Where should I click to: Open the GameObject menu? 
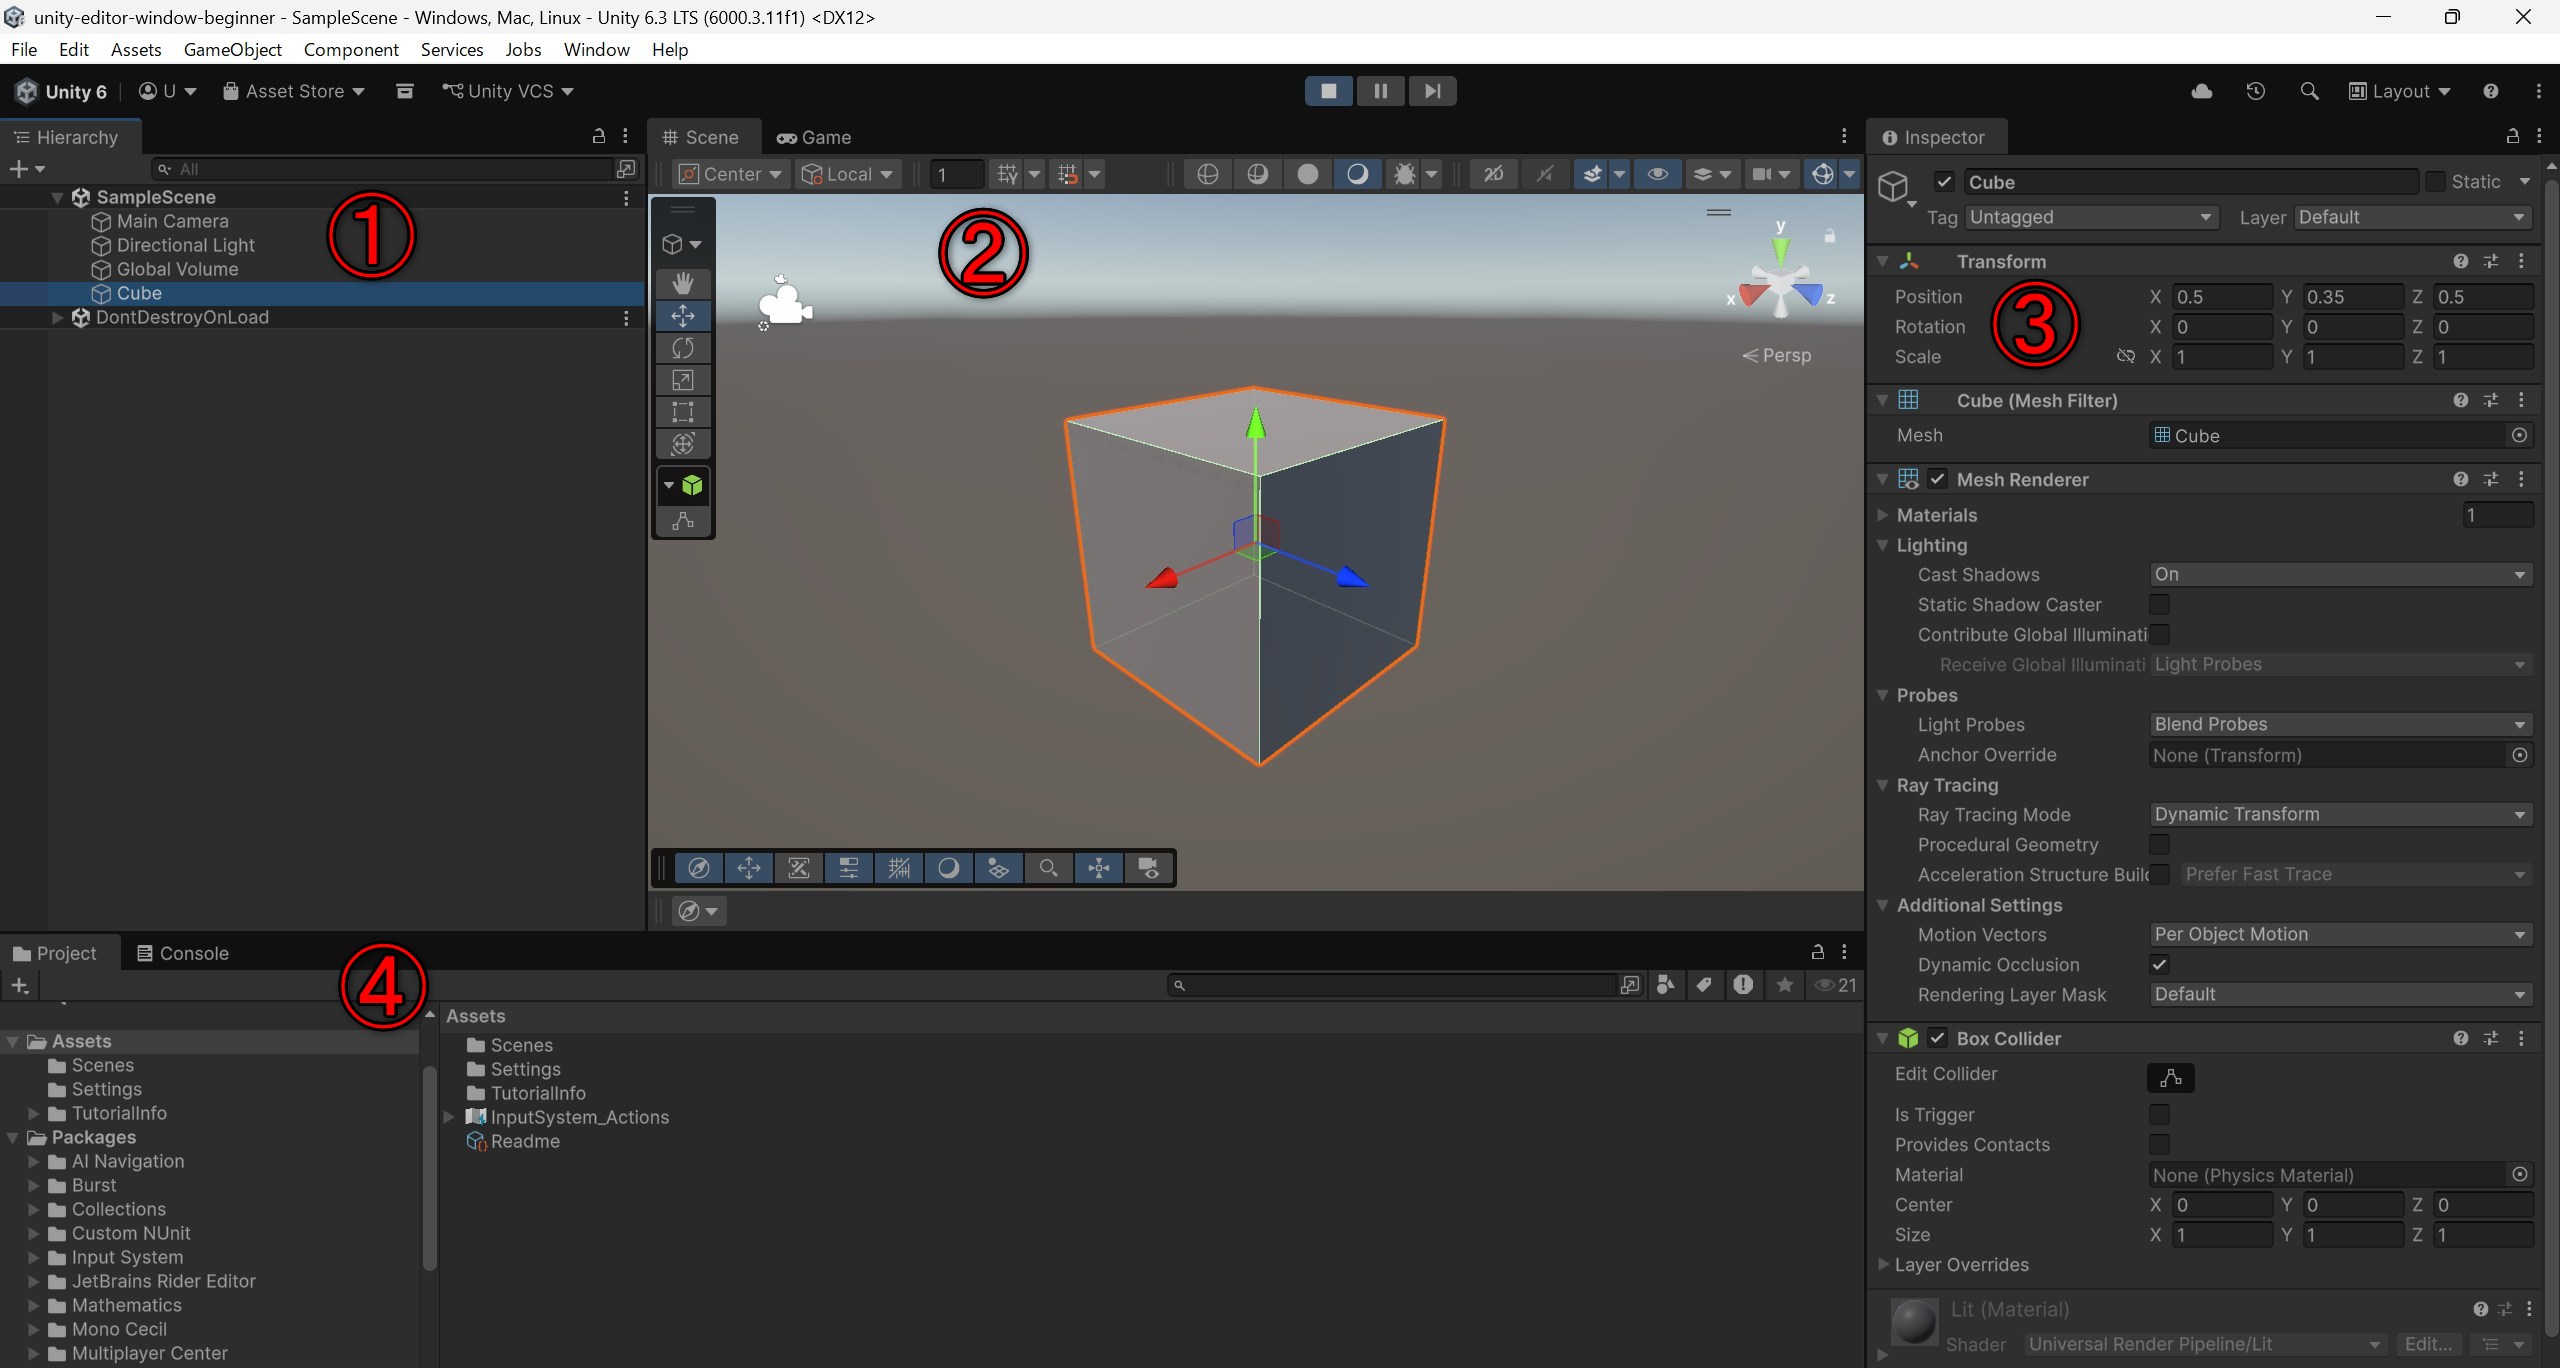pyautogui.click(x=232, y=50)
